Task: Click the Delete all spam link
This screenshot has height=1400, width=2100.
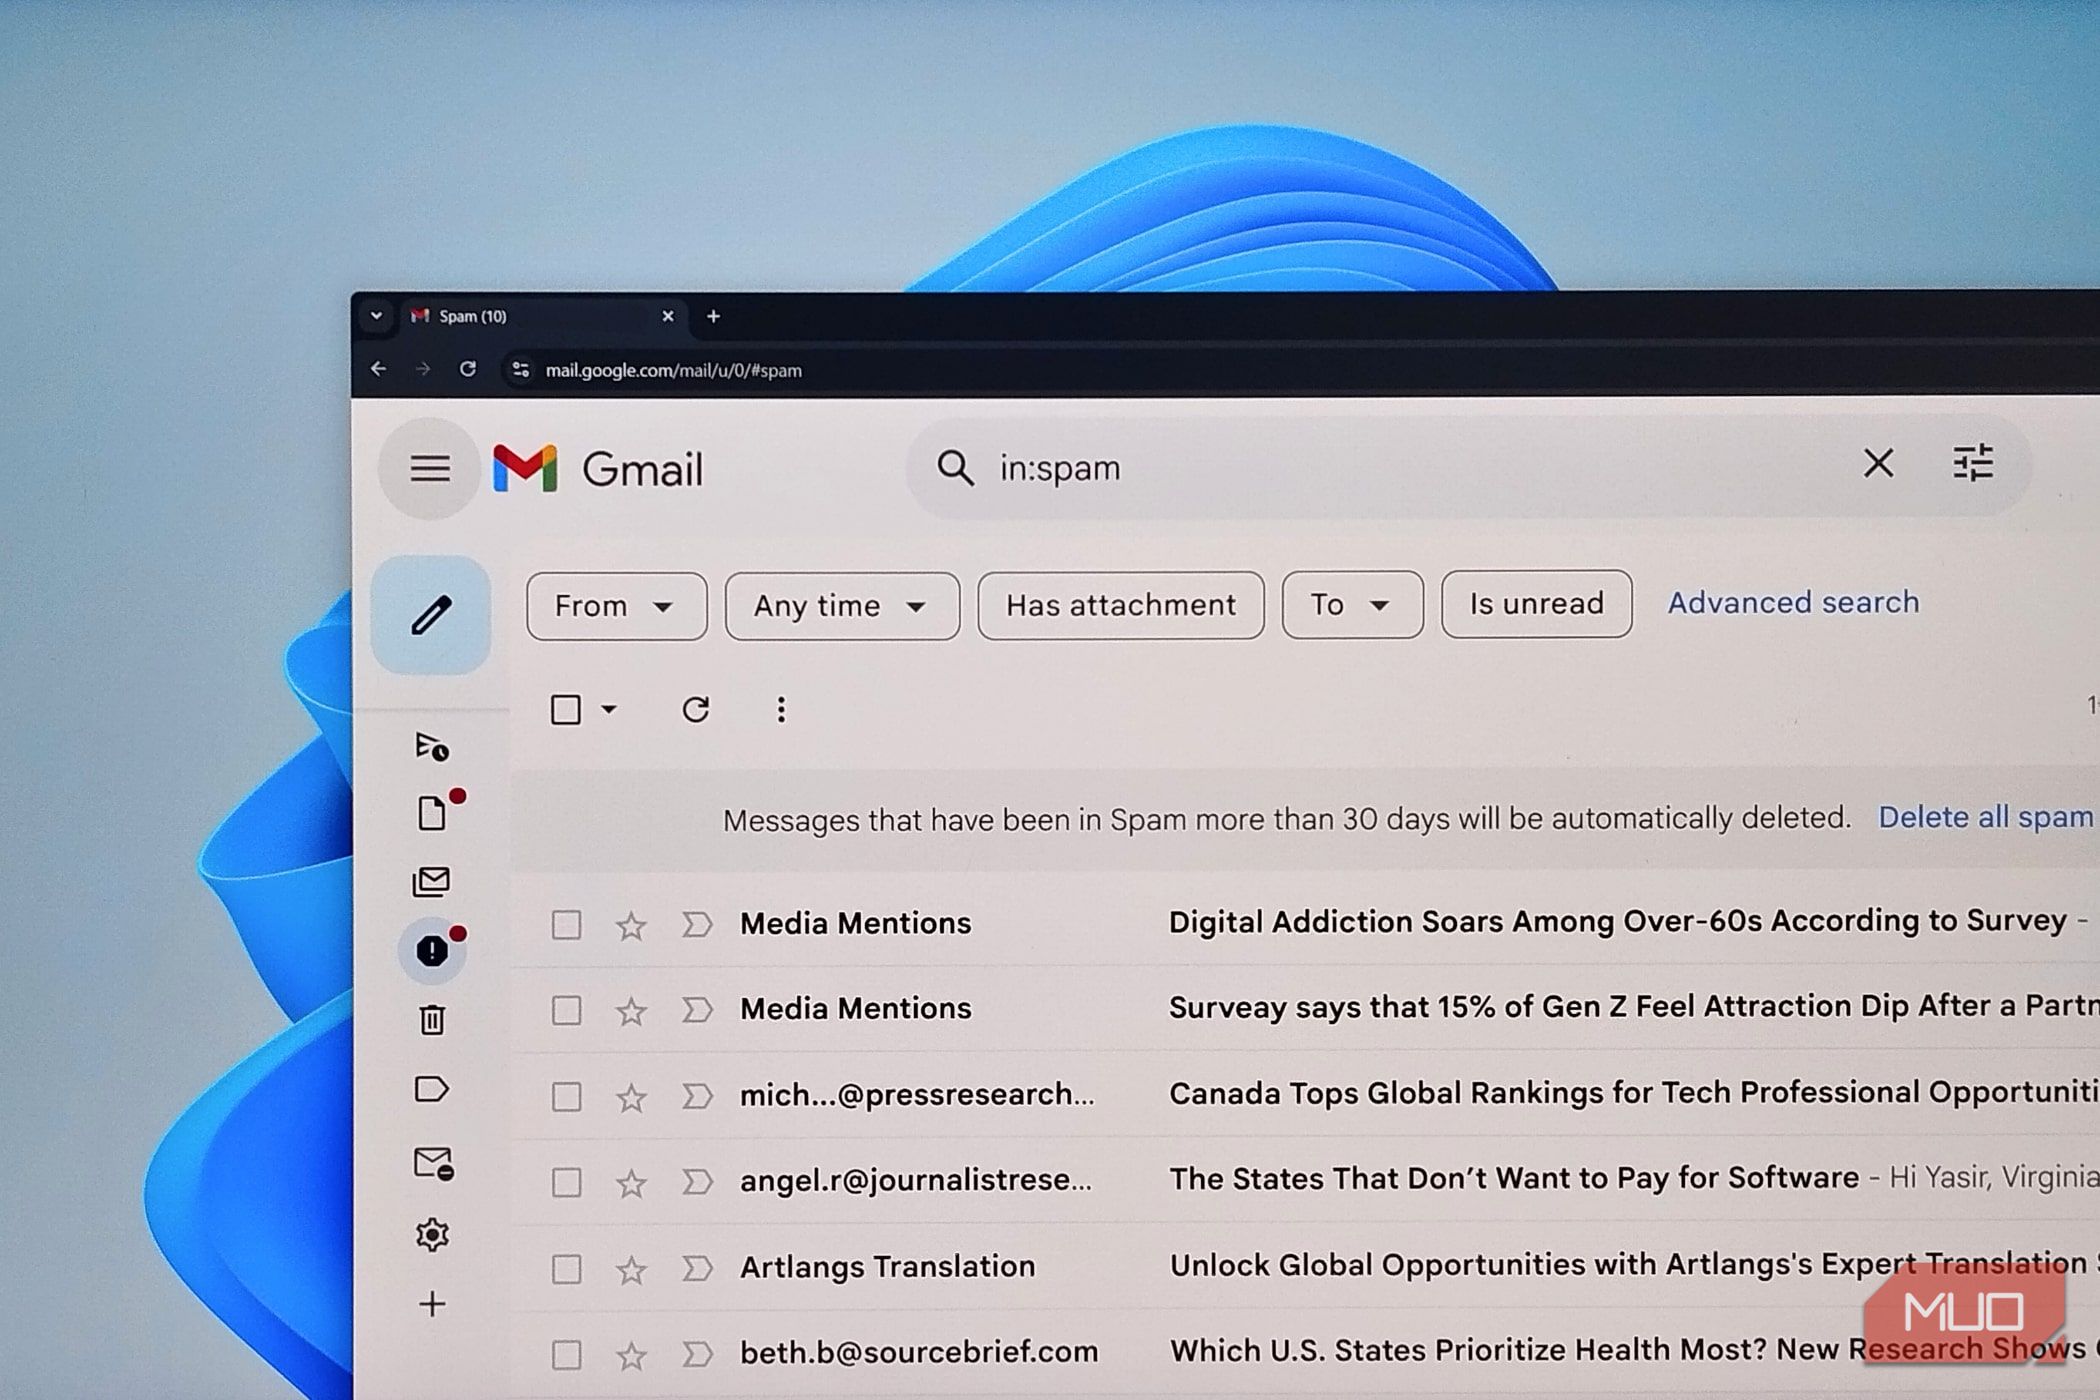Action: [1984, 817]
